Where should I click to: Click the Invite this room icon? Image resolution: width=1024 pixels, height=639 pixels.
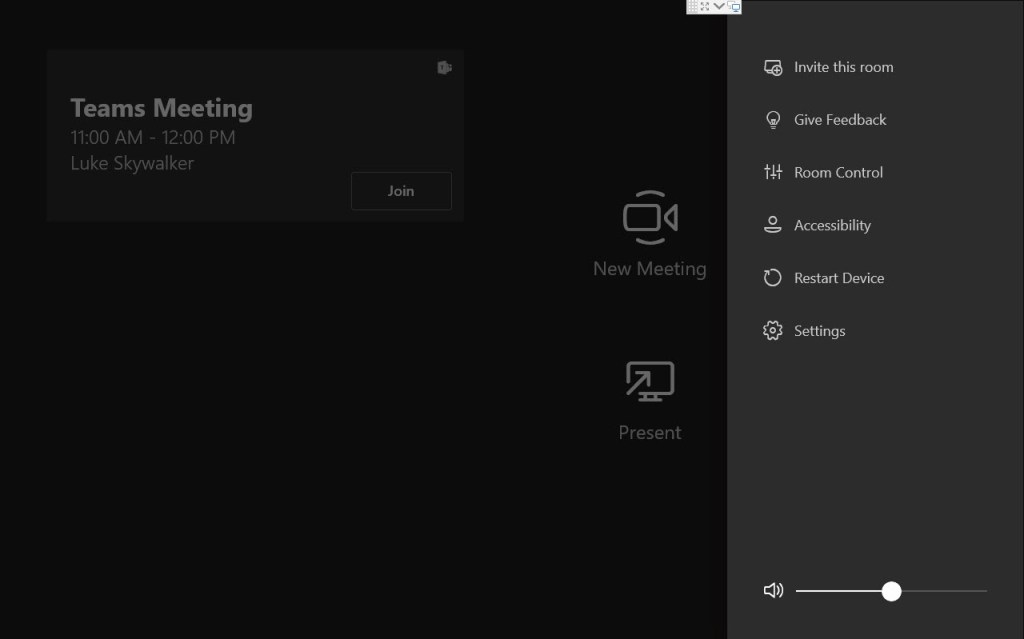[772, 66]
